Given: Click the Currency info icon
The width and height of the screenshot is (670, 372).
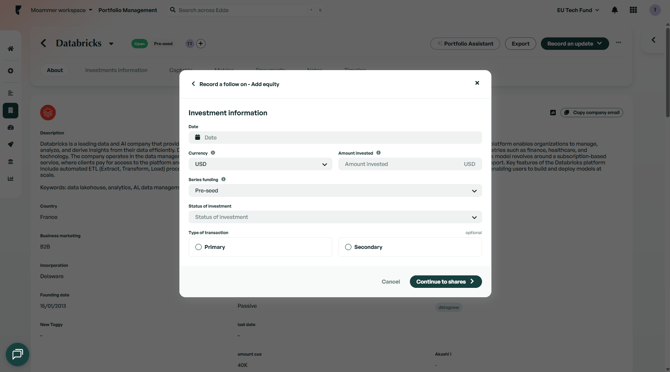Looking at the screenshot, I should (x=213, y=153).
